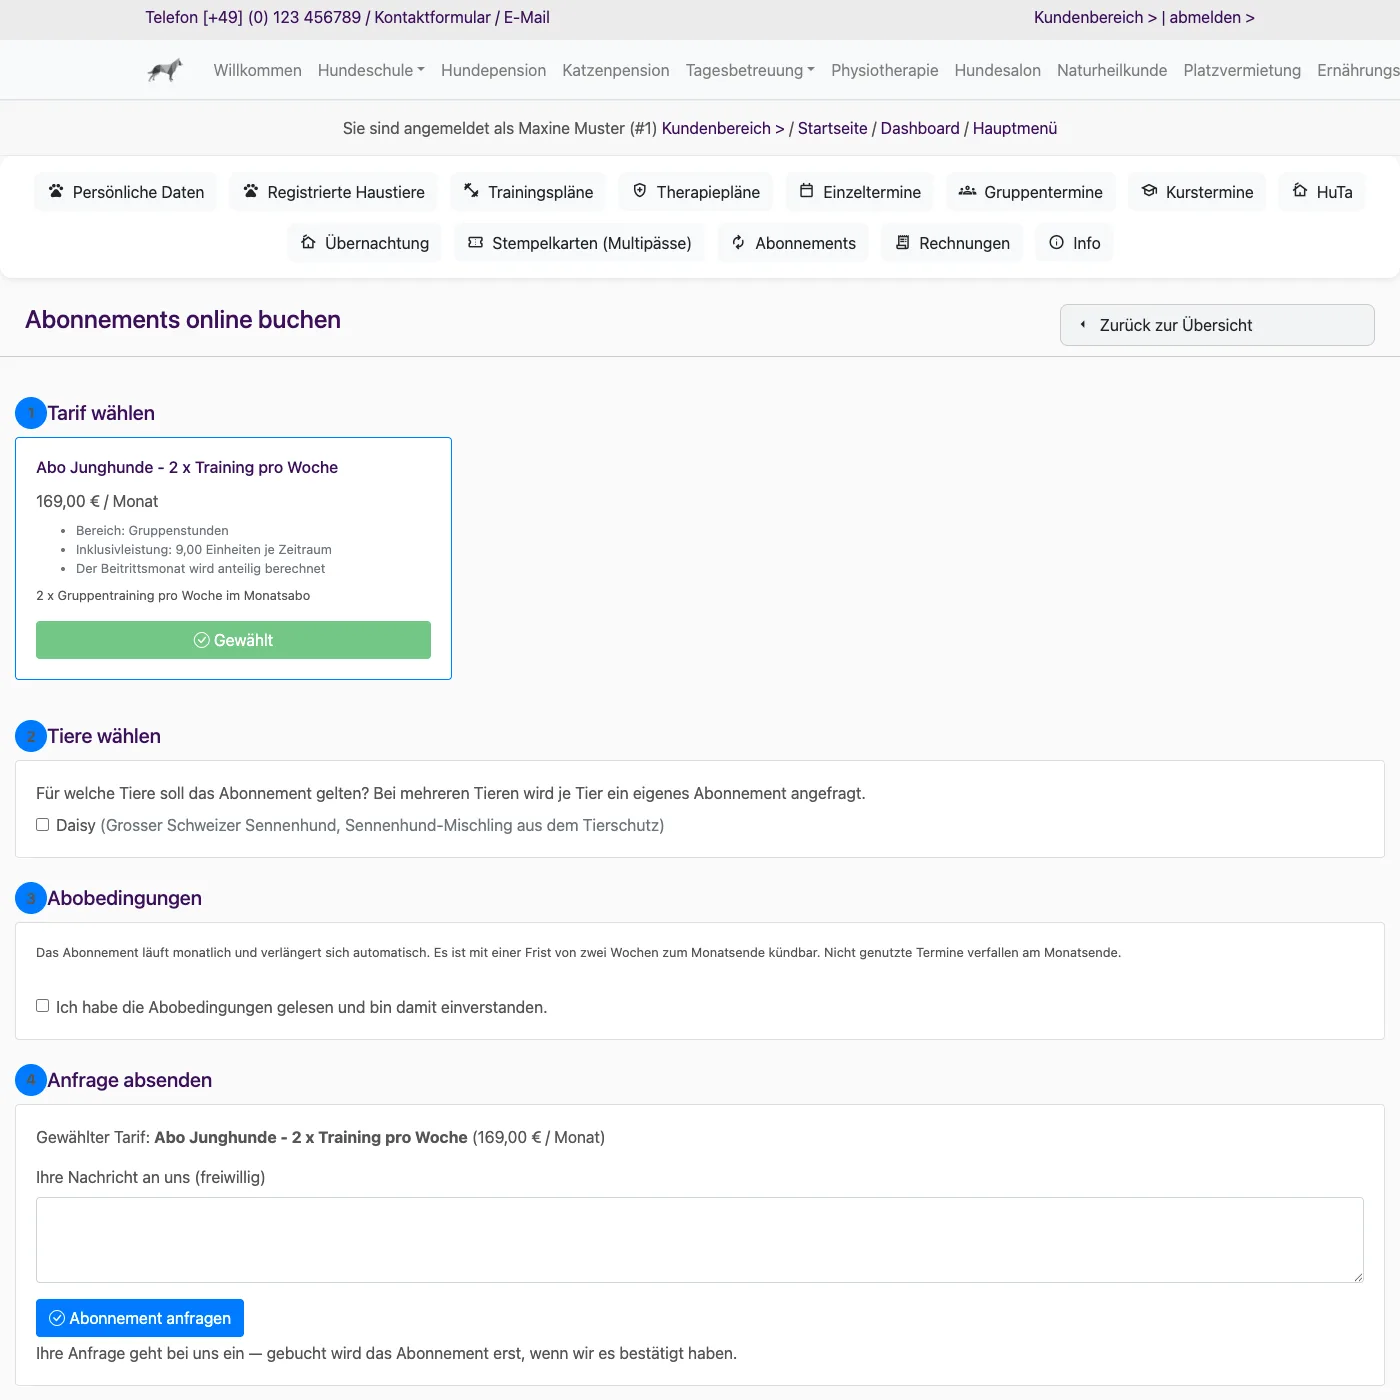Go to the Willkommen page
Screen dimensions: 1400x1400
pyautogui.click(x=257, y=70)
